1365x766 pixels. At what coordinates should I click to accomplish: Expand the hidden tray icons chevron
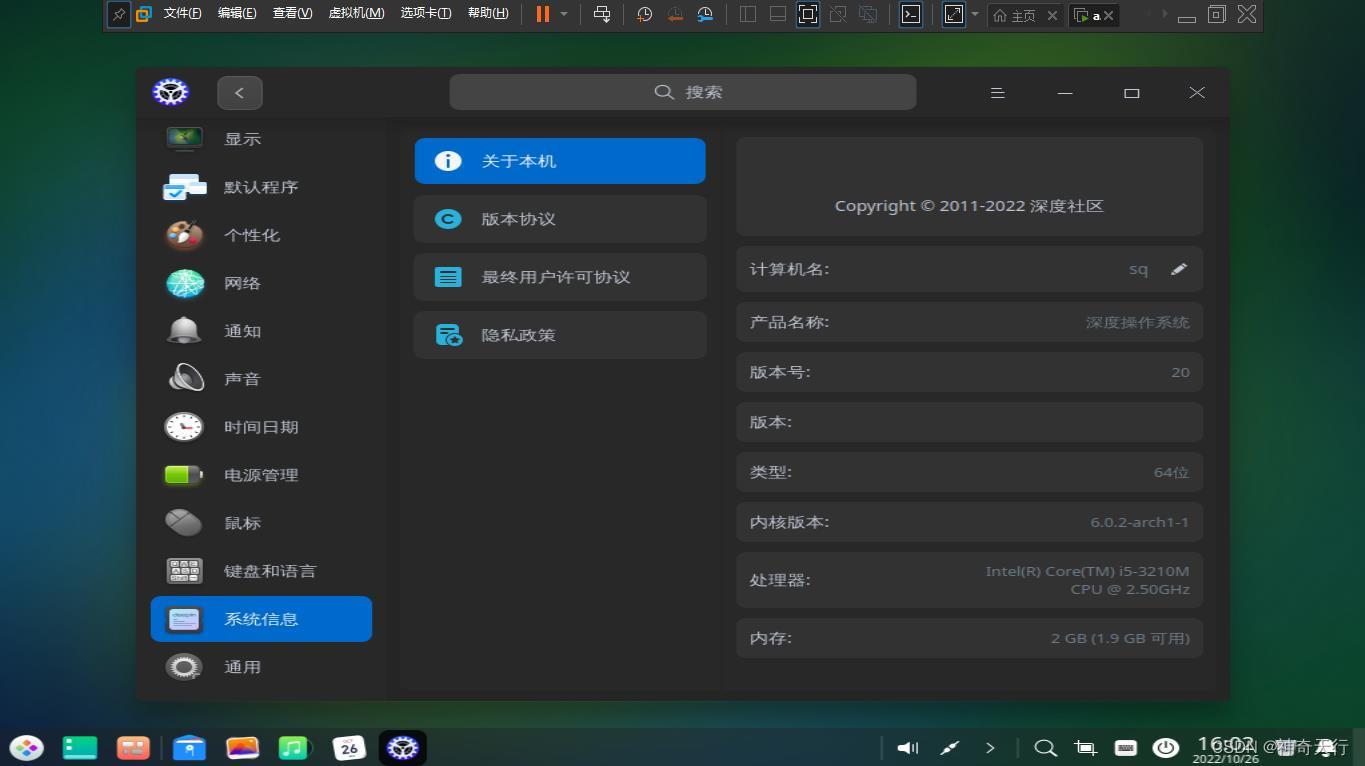(x=990, y=747)
